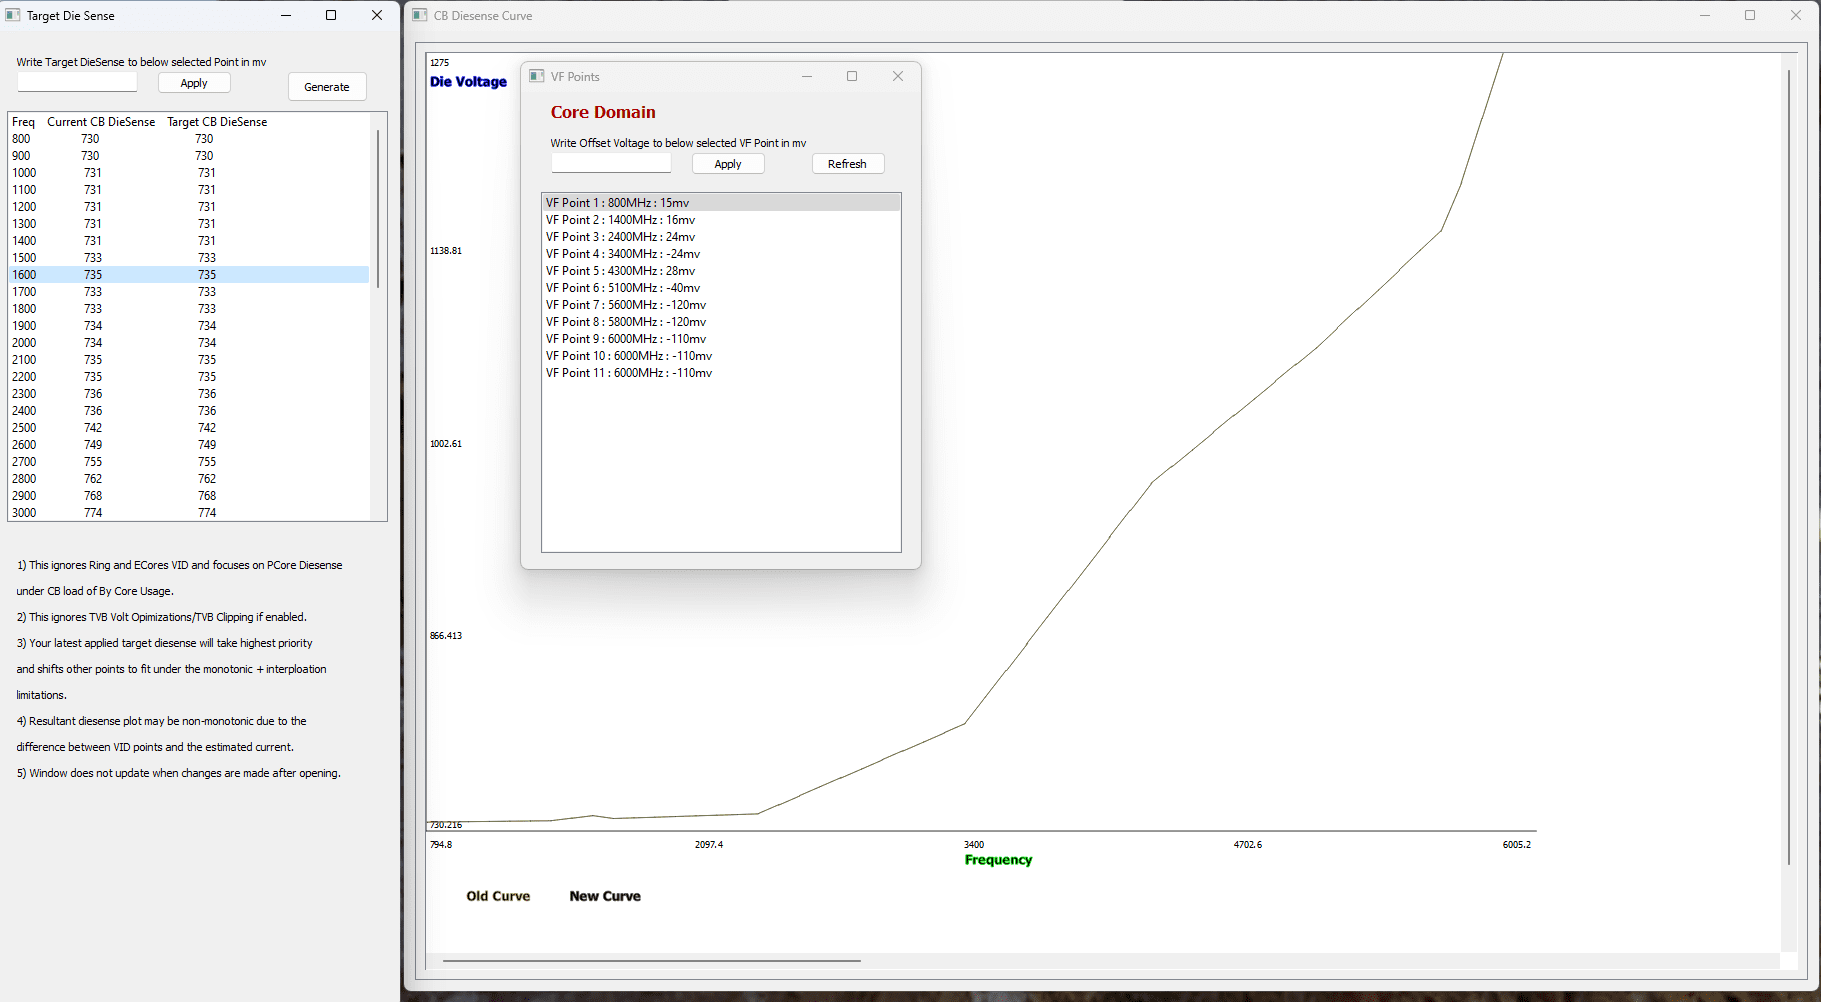1821x1002 pixels.
Task: Click the VF Points window icon
Action: 537,76
